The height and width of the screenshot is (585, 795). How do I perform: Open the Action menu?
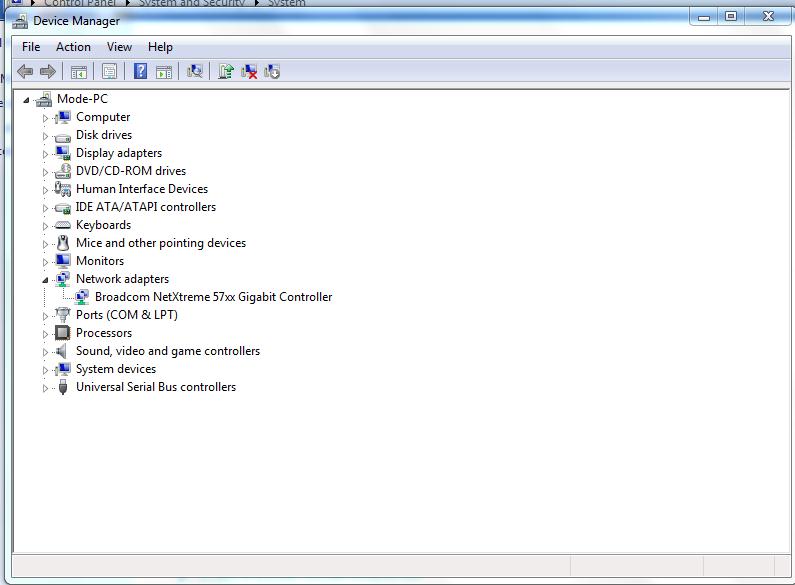click(x=73, y=47)
